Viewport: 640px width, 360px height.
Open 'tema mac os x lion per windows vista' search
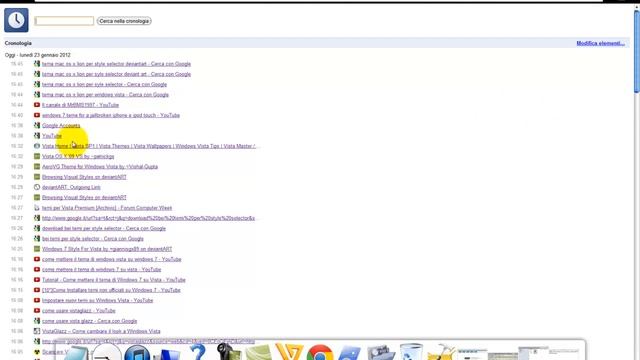tap(105, 95)
